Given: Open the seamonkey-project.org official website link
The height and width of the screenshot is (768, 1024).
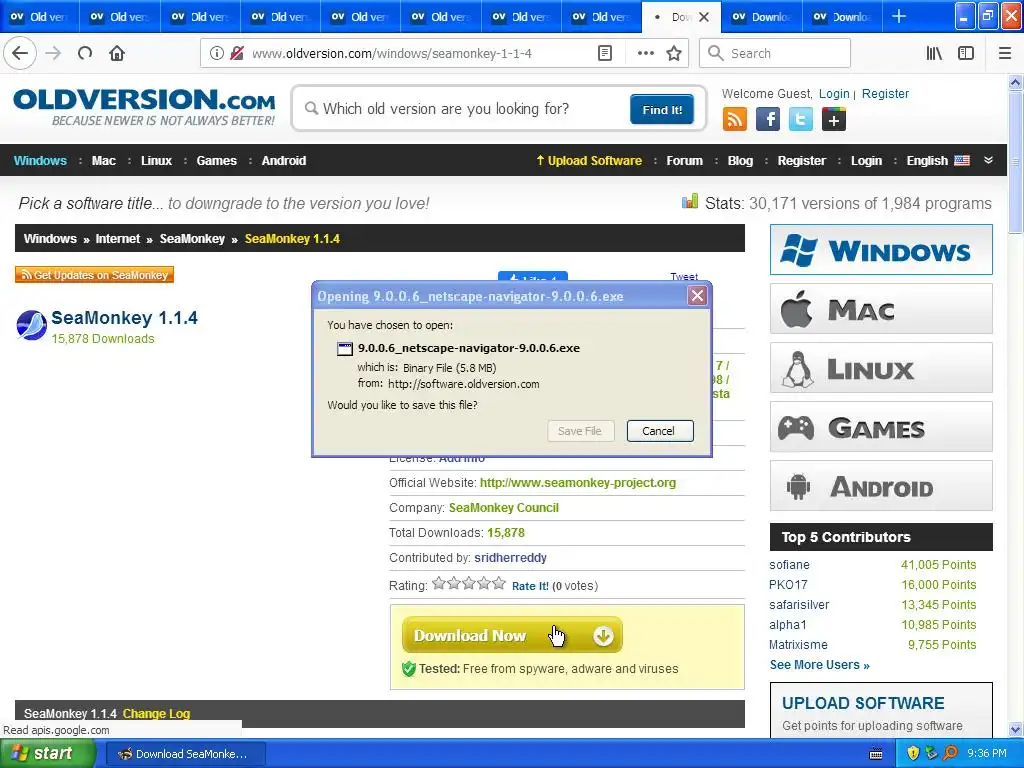Looking at the screenshot, I should 578,483.
